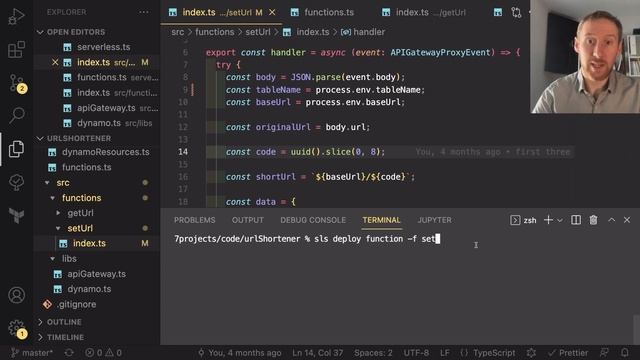Select the Terminal panel tab
This screenshot has height=360, width=640.
pyautogui.click(x=382, y=220)
